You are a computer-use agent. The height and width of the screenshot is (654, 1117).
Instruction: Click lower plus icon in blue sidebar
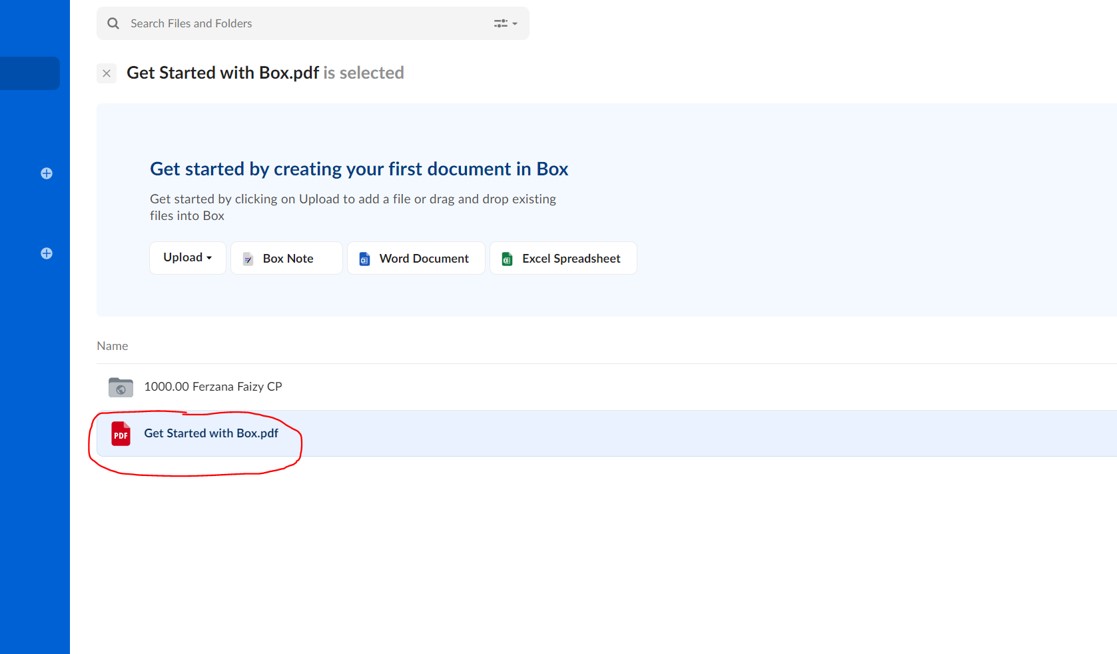(x=46, y=253)
